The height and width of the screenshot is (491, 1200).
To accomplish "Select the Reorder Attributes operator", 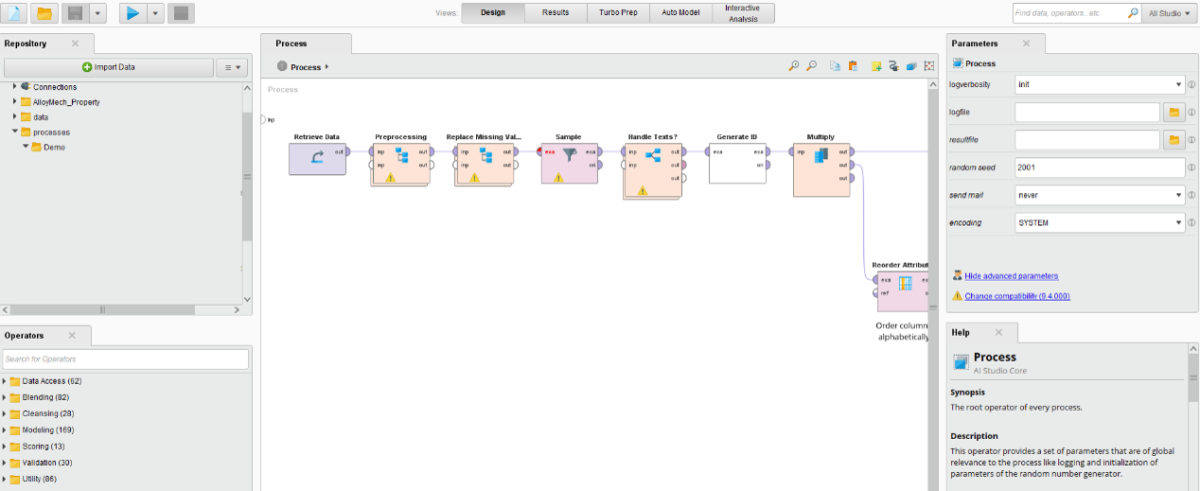I will [904, 290].
